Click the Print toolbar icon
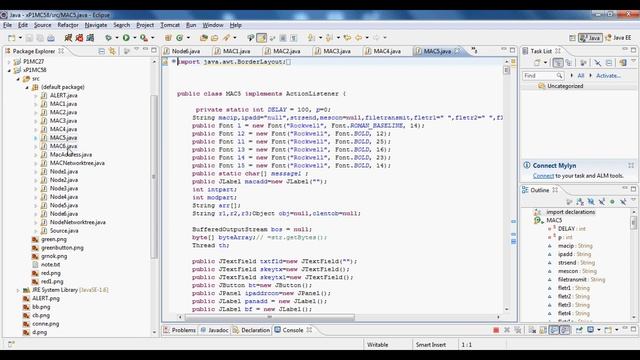 51,38
